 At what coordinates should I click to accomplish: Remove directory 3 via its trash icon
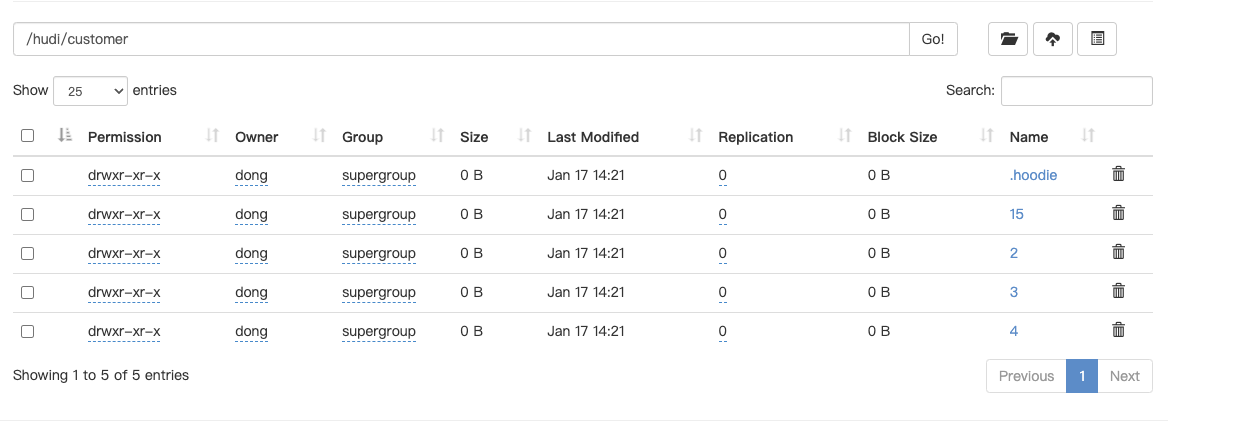point(1118,291)
